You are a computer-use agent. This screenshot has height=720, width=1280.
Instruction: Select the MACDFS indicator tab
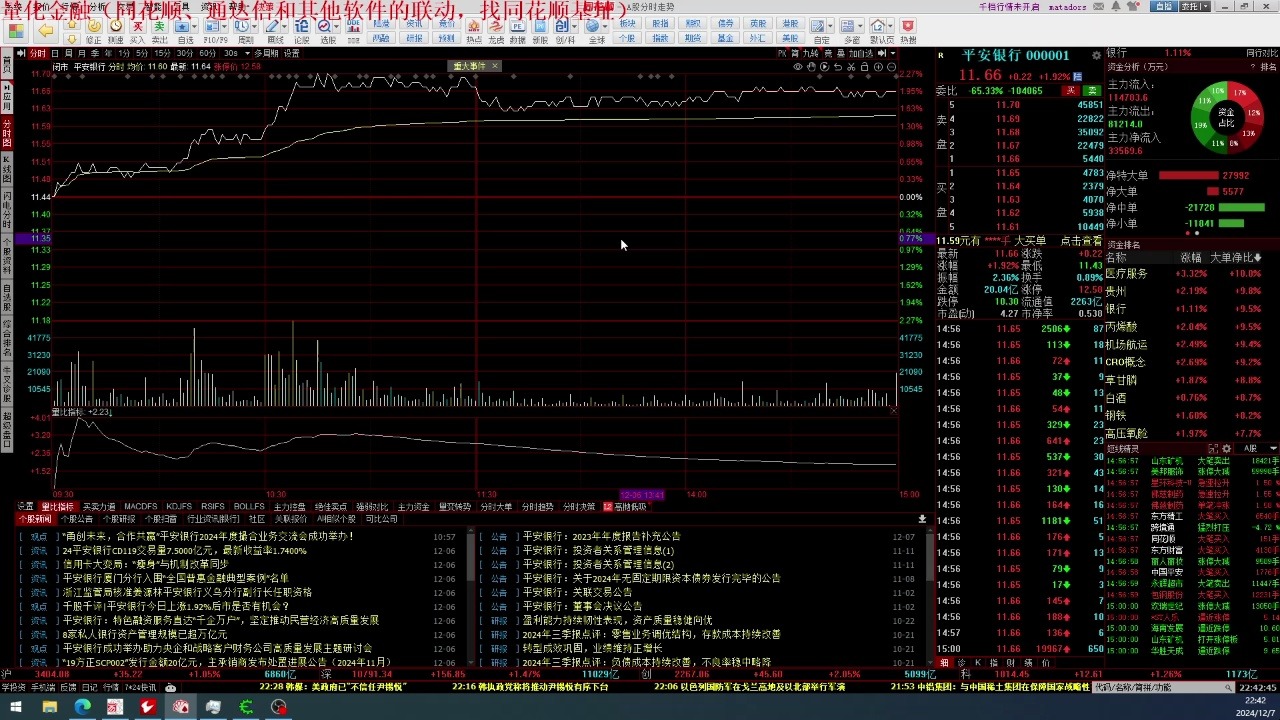(x=141, y=507)
